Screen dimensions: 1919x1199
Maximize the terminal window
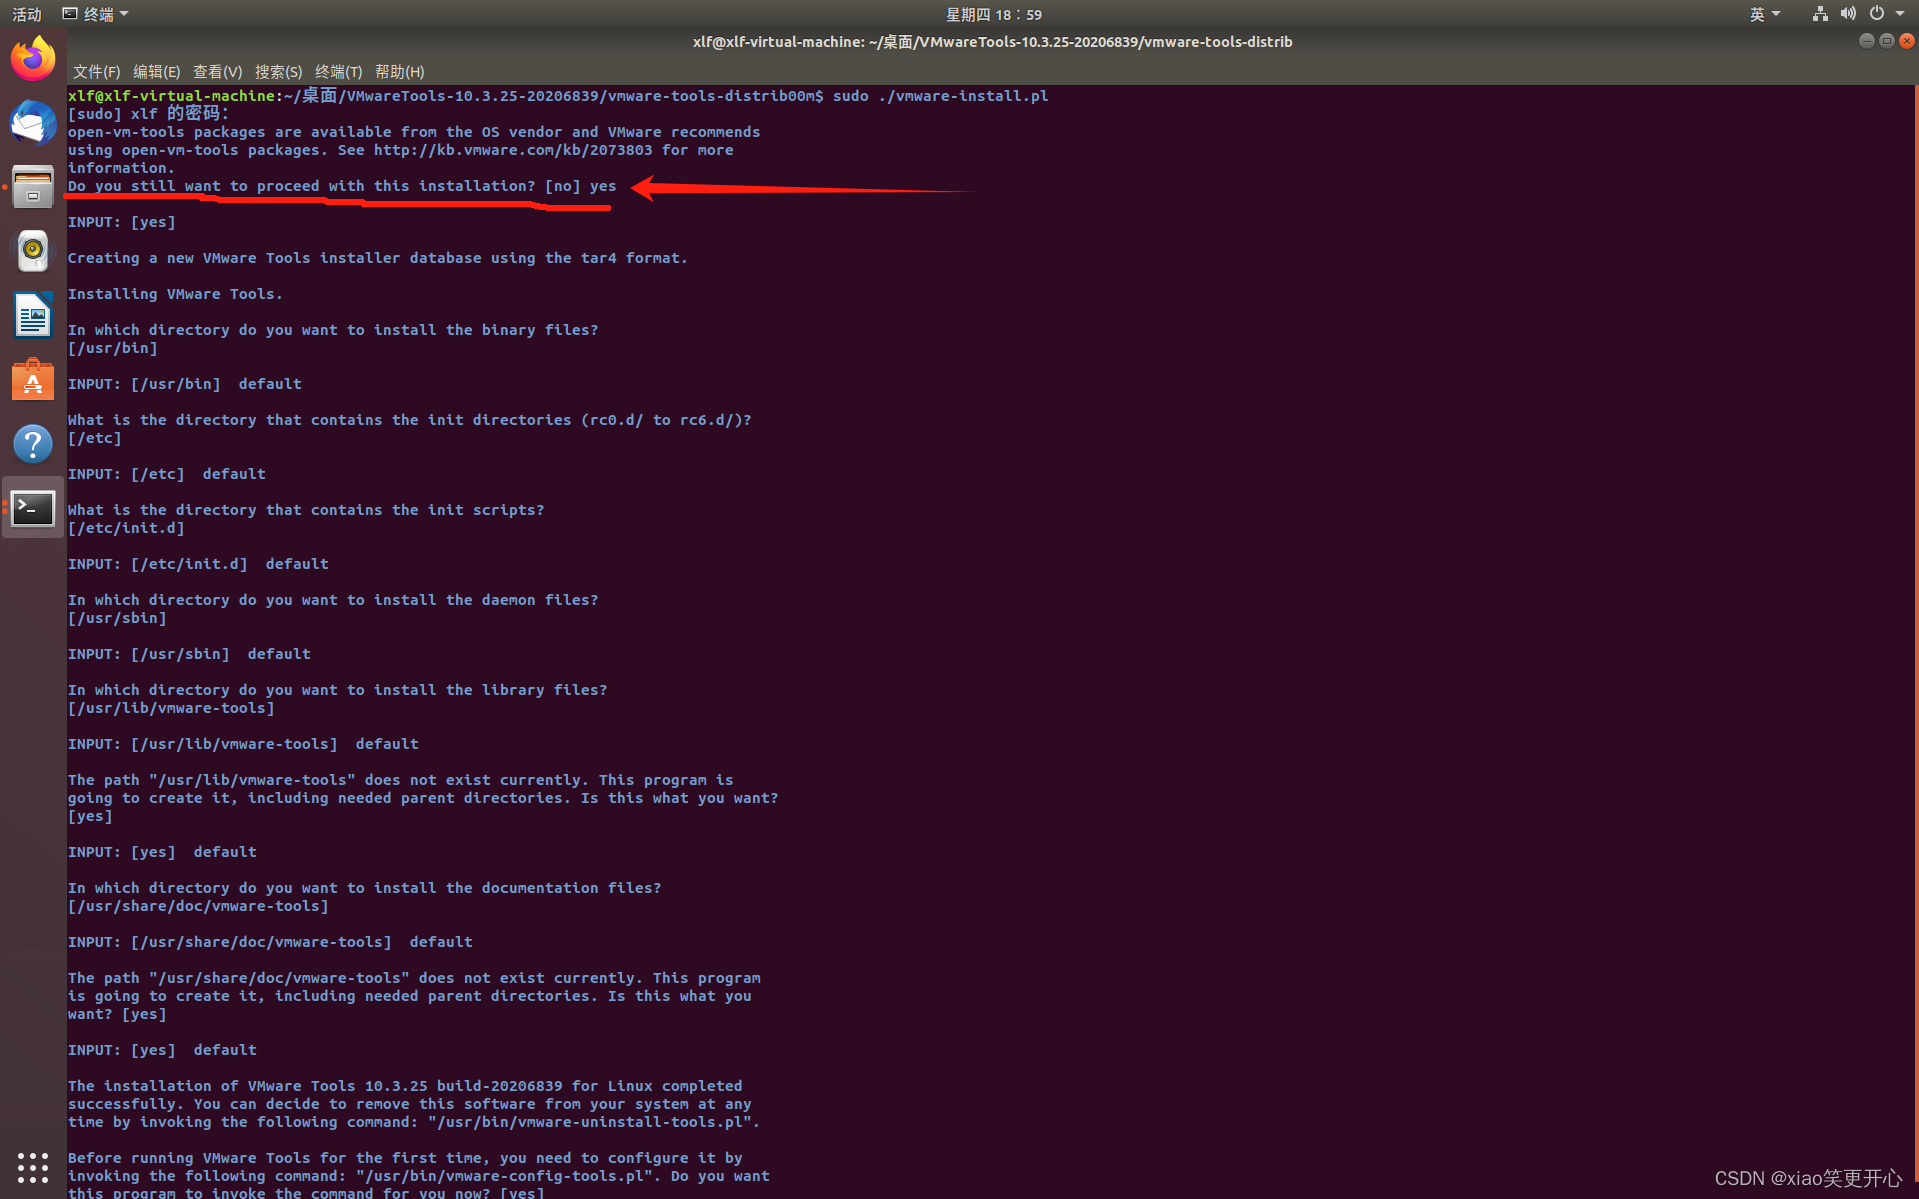tap(1886, 41)
